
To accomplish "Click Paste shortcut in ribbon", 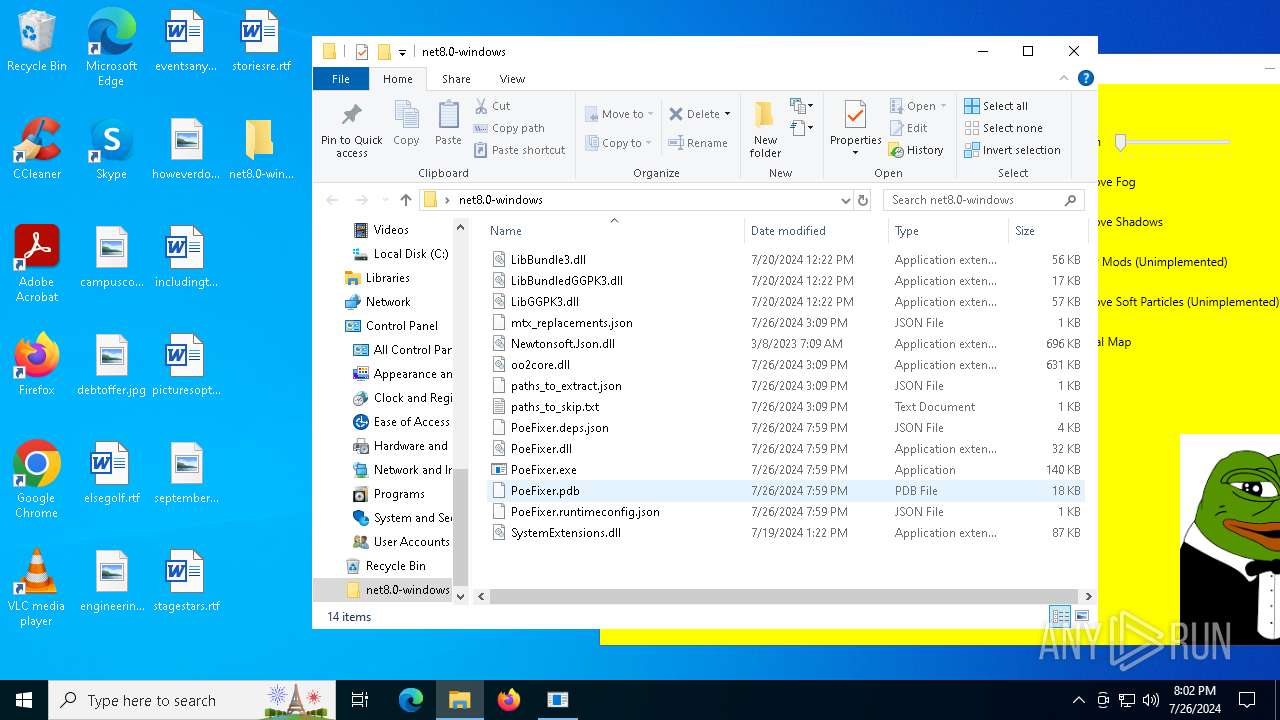I will [519, 150].
